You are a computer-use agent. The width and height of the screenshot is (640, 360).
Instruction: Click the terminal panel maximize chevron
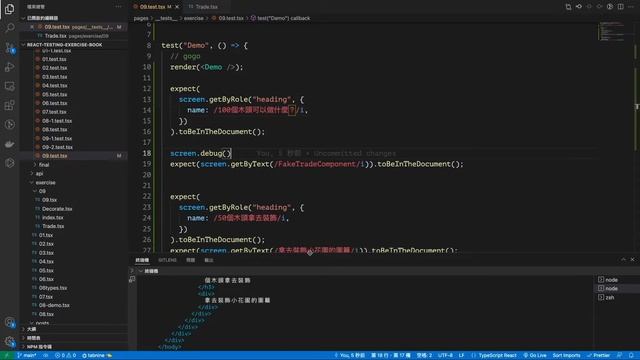coord(623,260)
